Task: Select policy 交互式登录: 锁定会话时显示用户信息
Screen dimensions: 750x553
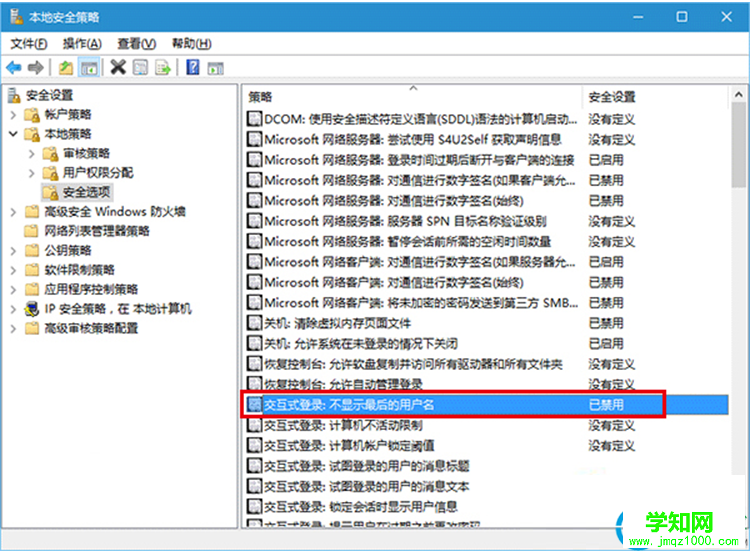Action: click(x=361, y=507)
